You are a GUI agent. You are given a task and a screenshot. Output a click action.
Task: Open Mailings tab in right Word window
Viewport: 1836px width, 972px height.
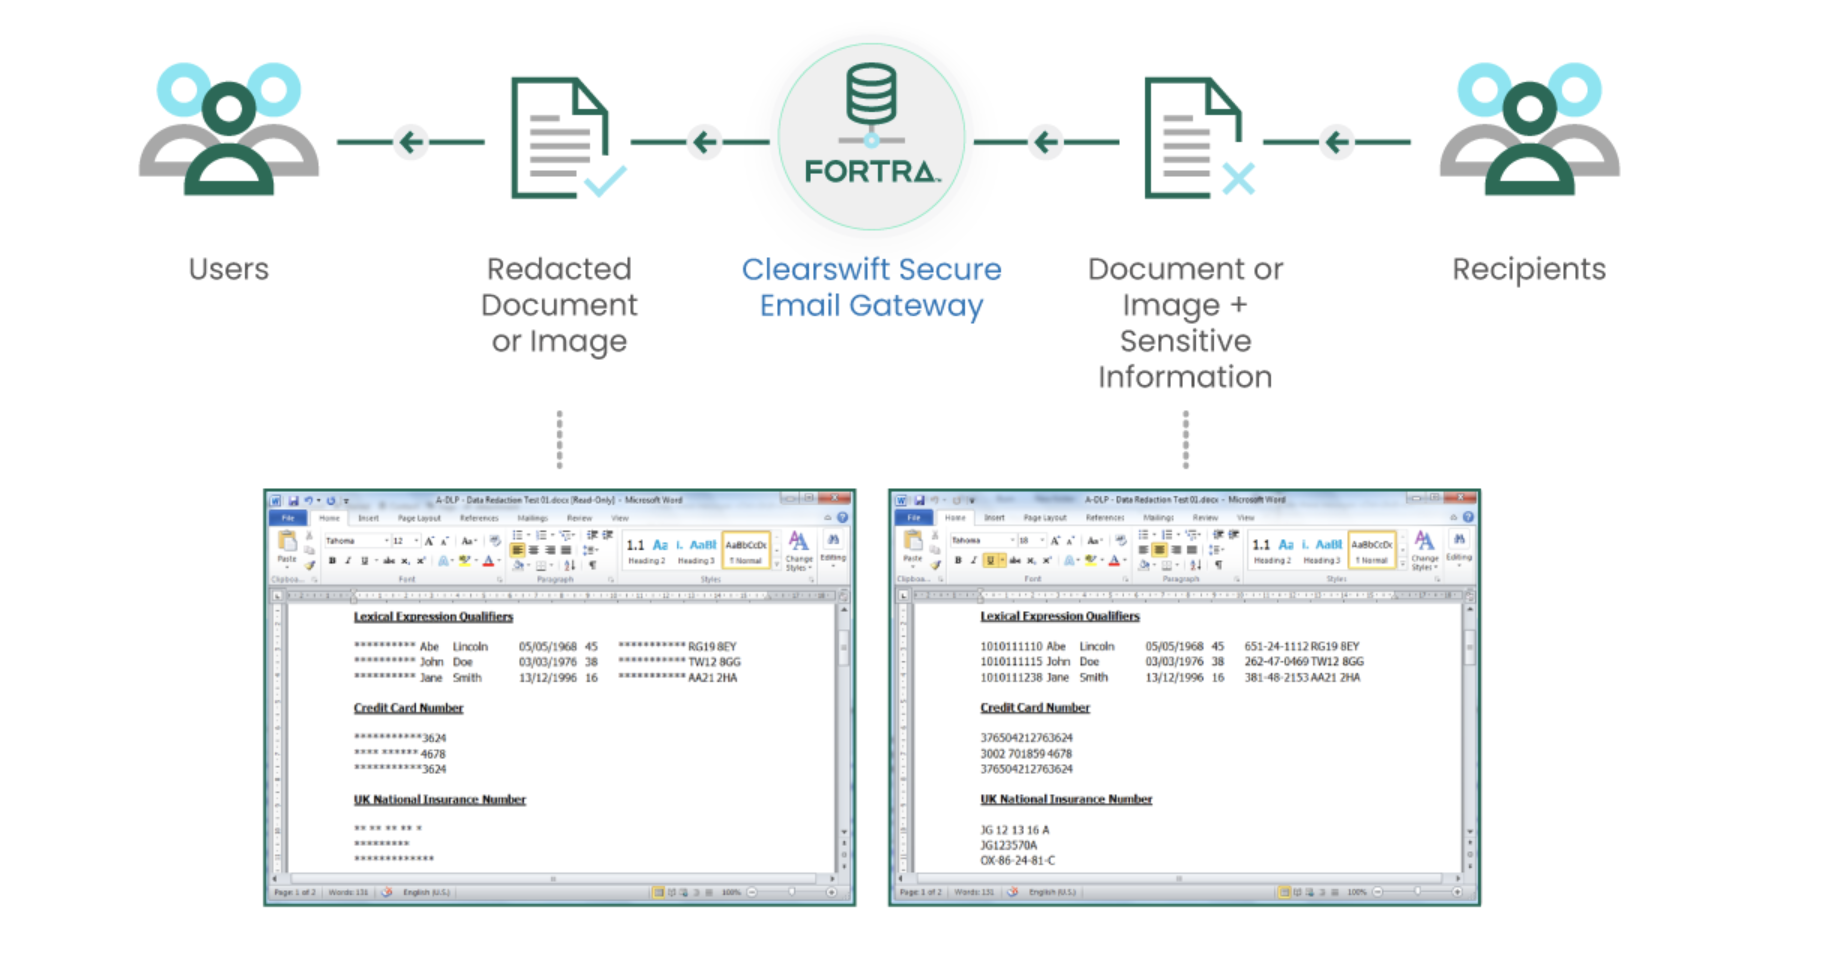coord(1159,517)
